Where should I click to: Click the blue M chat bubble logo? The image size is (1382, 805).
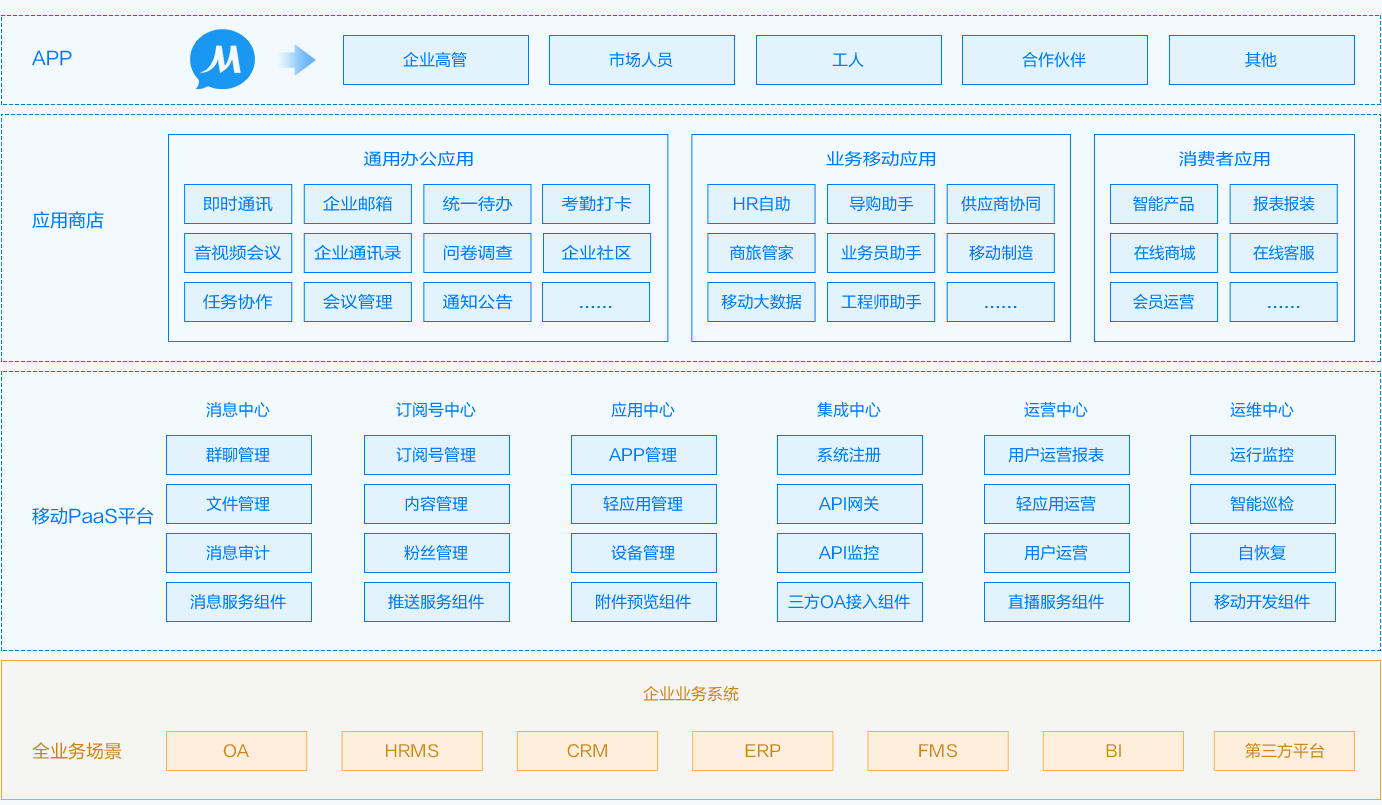[x=222, y=59]
